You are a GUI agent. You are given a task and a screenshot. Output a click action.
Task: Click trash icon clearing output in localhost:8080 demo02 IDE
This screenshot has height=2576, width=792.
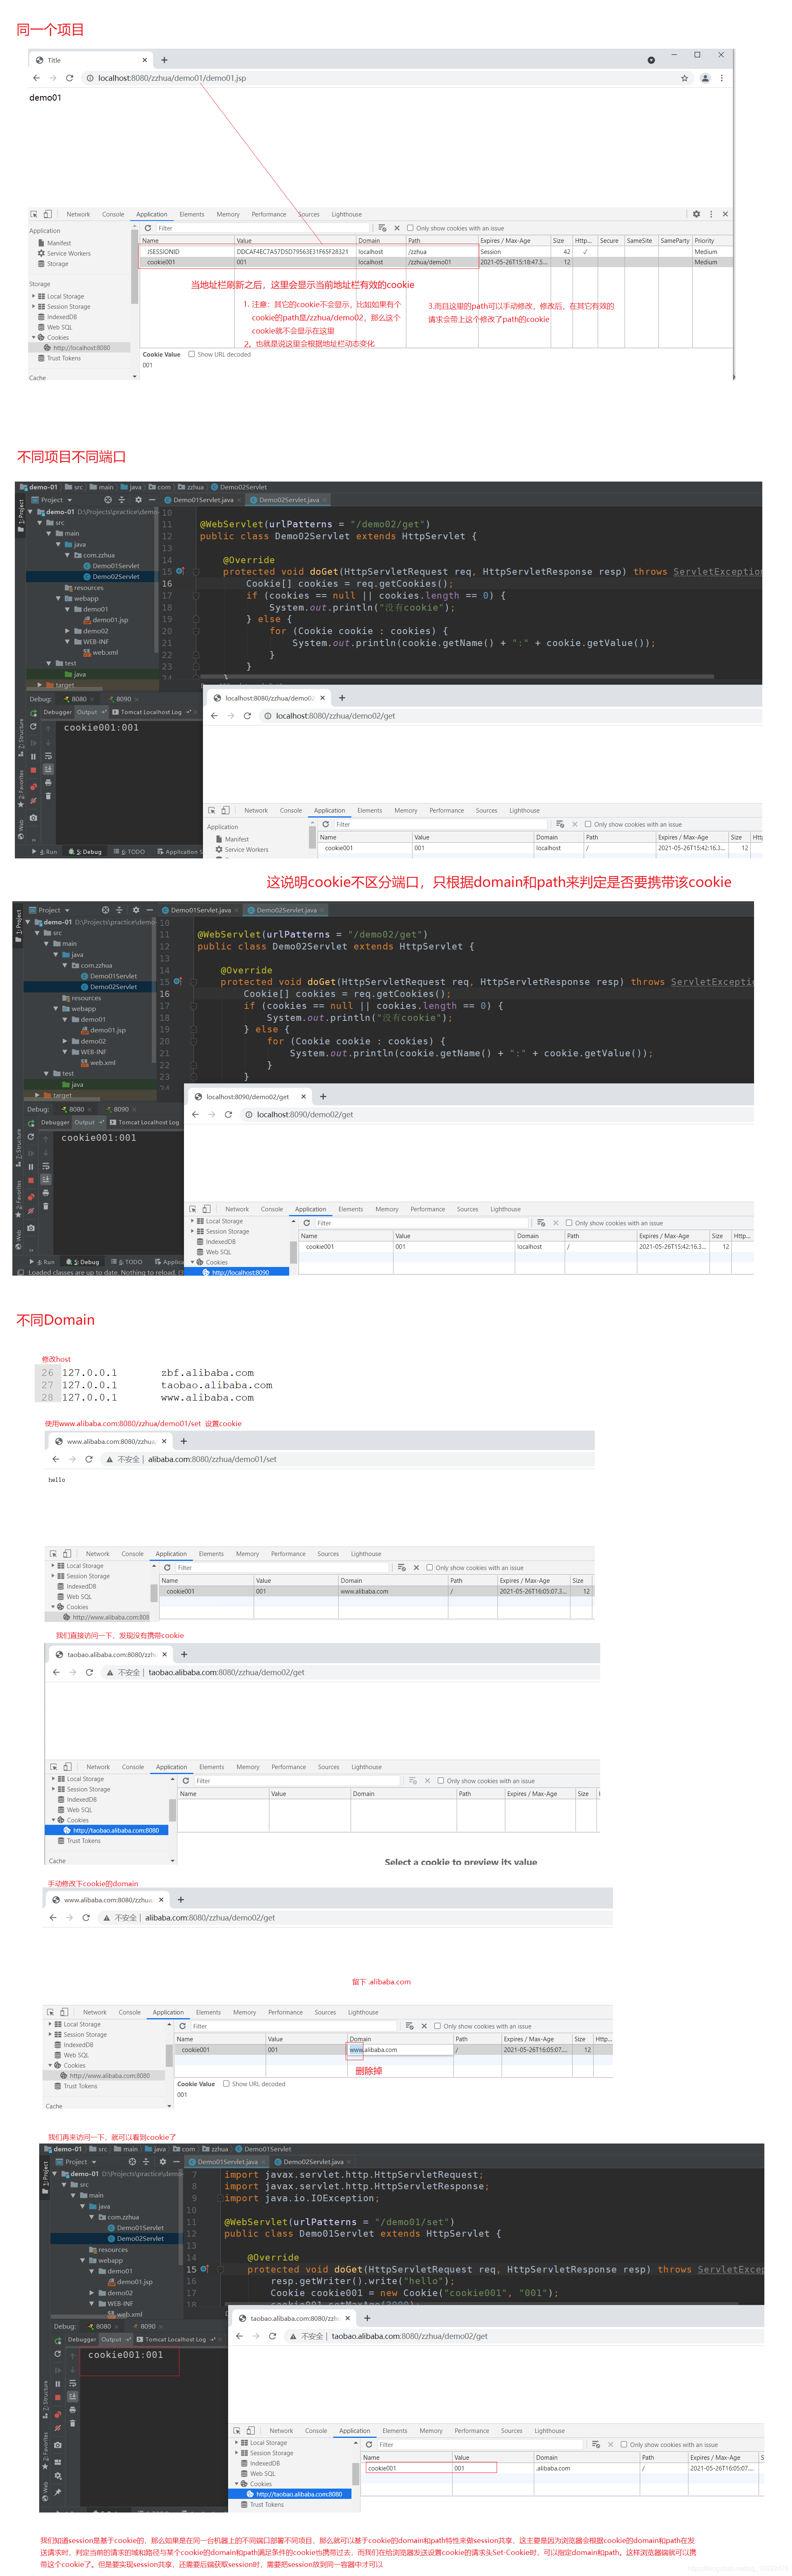pyautogui.click(x=48, y=796)
